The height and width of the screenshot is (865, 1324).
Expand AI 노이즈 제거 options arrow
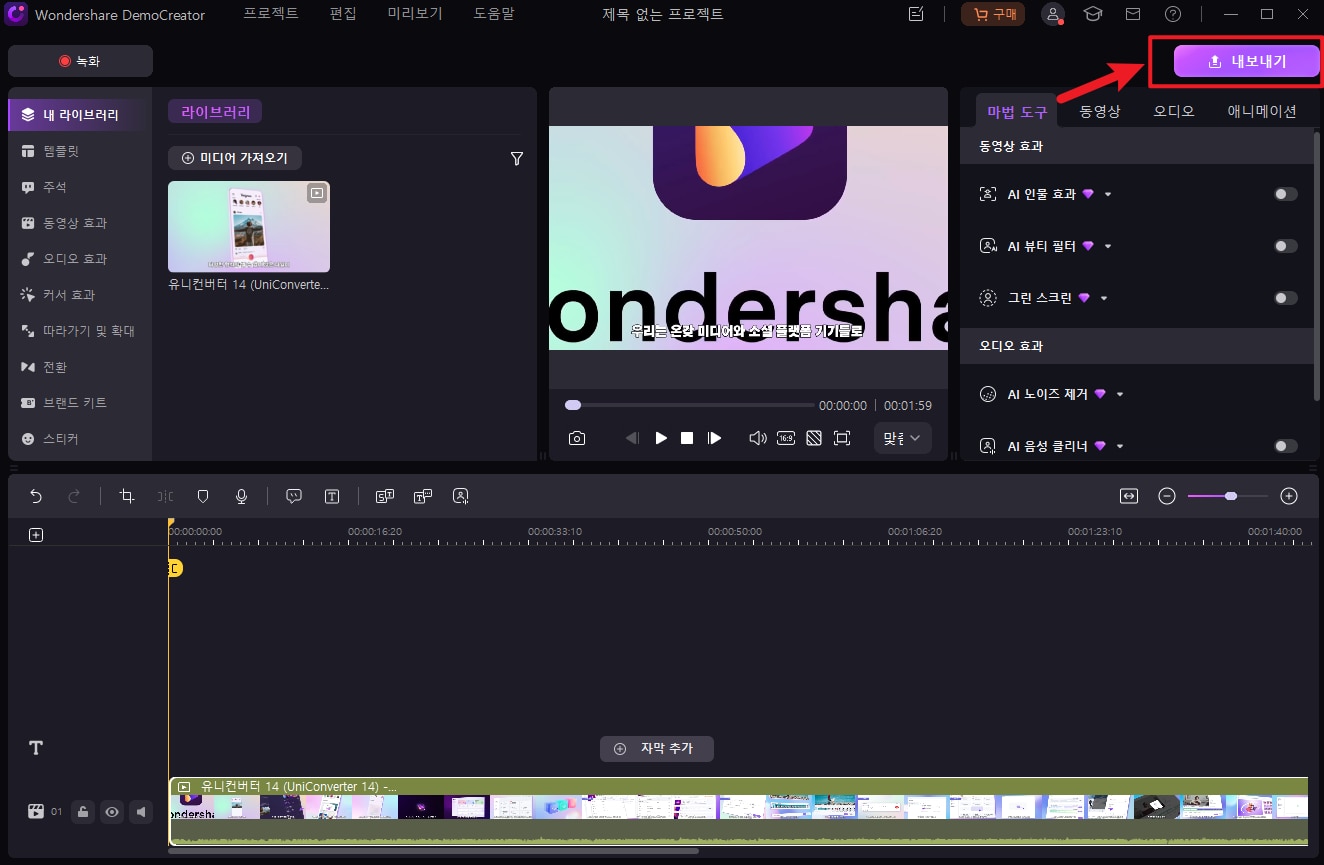click(1120, 395)
